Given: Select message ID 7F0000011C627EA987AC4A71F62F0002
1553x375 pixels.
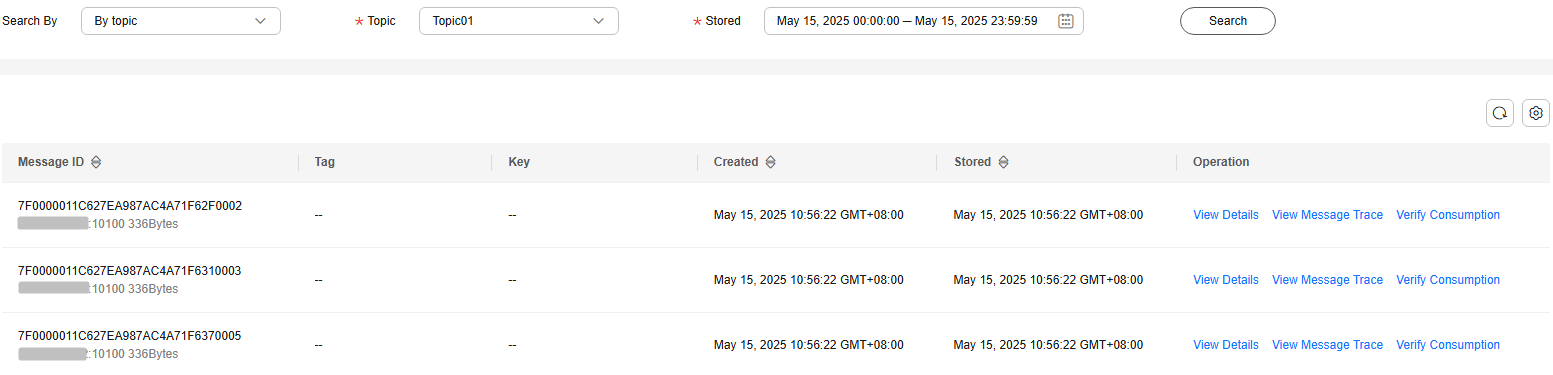Looking at the screenshot, I should [x=130, y=206].
